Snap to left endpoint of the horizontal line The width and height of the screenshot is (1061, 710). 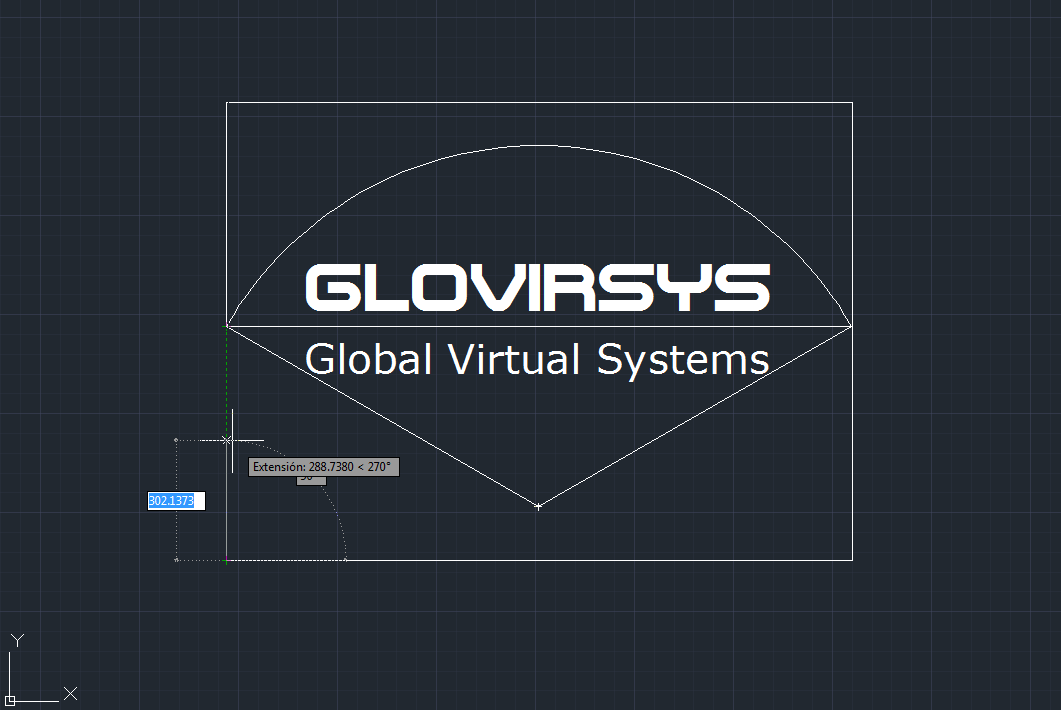[x=227, y=326]
